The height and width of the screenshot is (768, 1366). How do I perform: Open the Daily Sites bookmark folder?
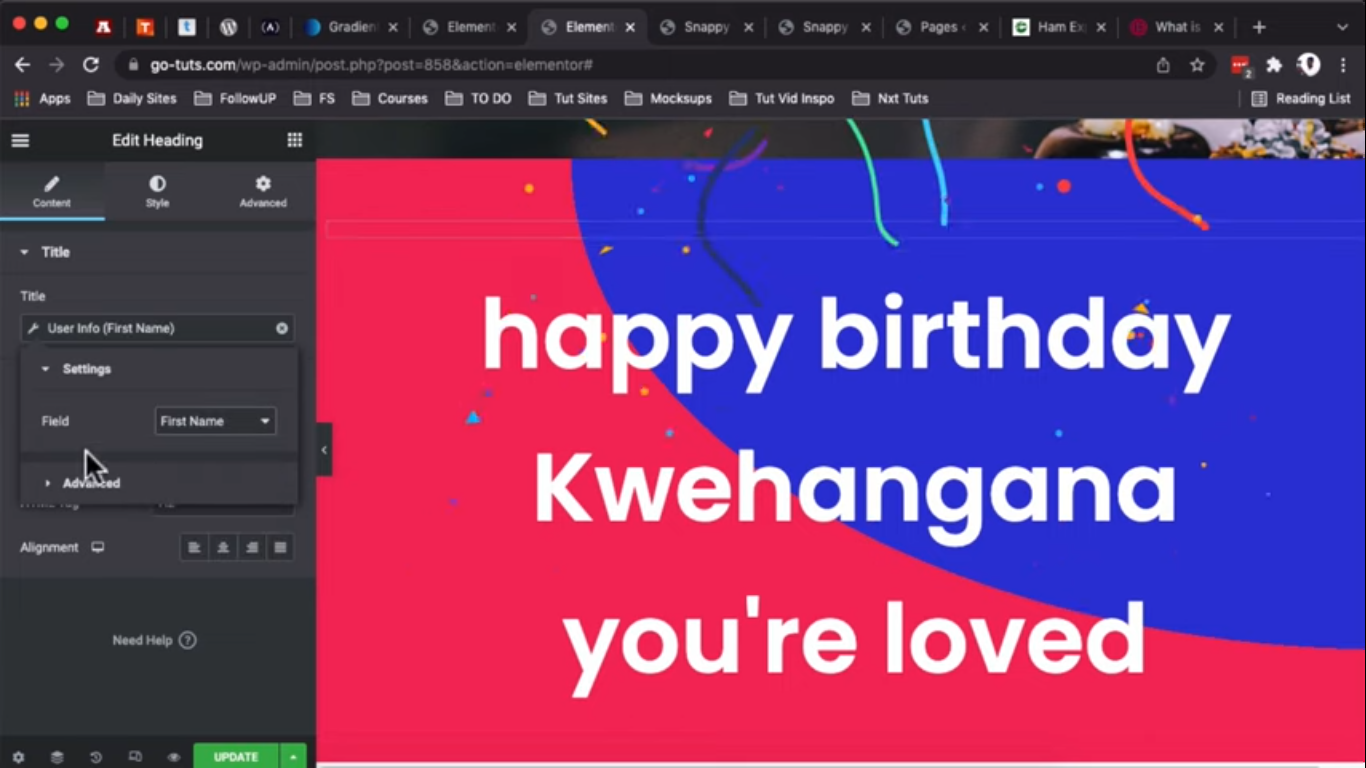click(132, 99)
